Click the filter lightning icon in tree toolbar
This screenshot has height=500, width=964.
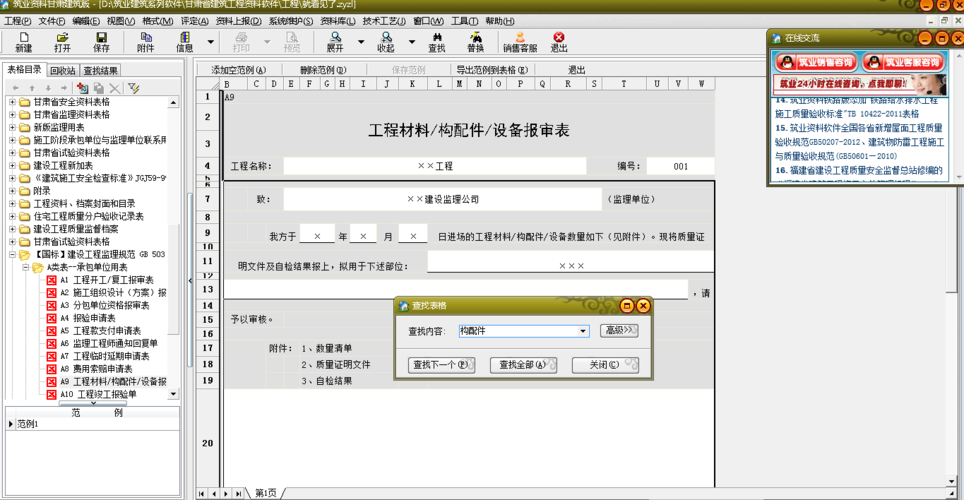coord(133,89)
